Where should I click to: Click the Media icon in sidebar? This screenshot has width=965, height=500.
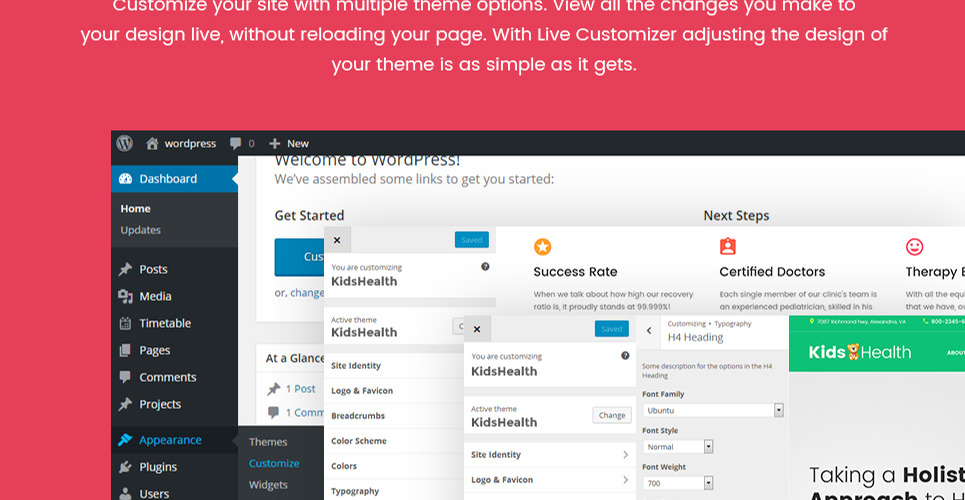[126, 296]
